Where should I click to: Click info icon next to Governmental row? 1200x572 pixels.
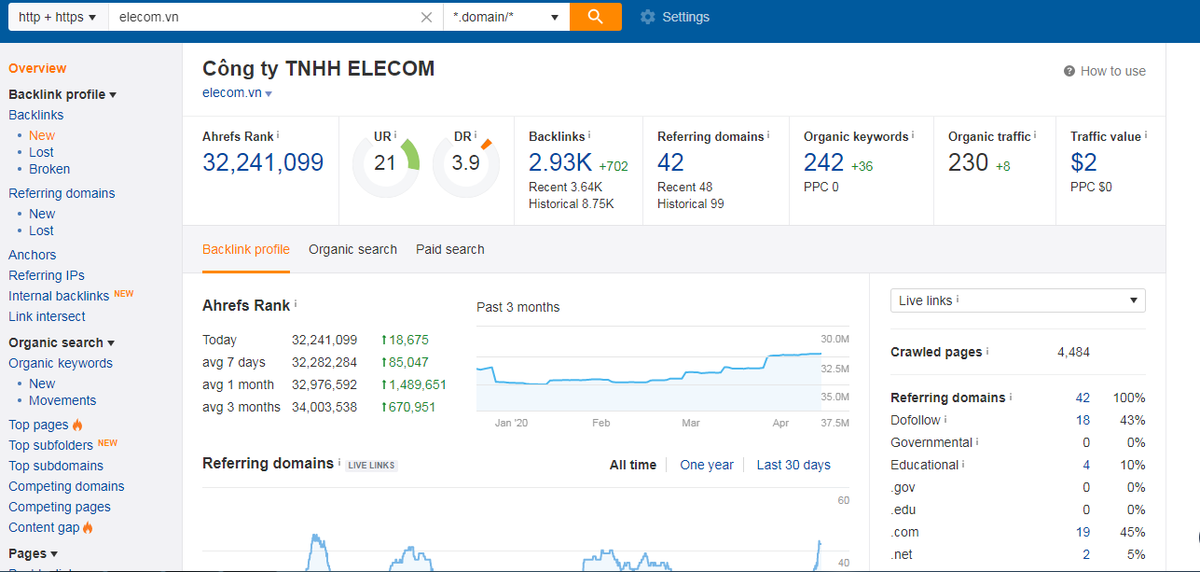point(977,441)
